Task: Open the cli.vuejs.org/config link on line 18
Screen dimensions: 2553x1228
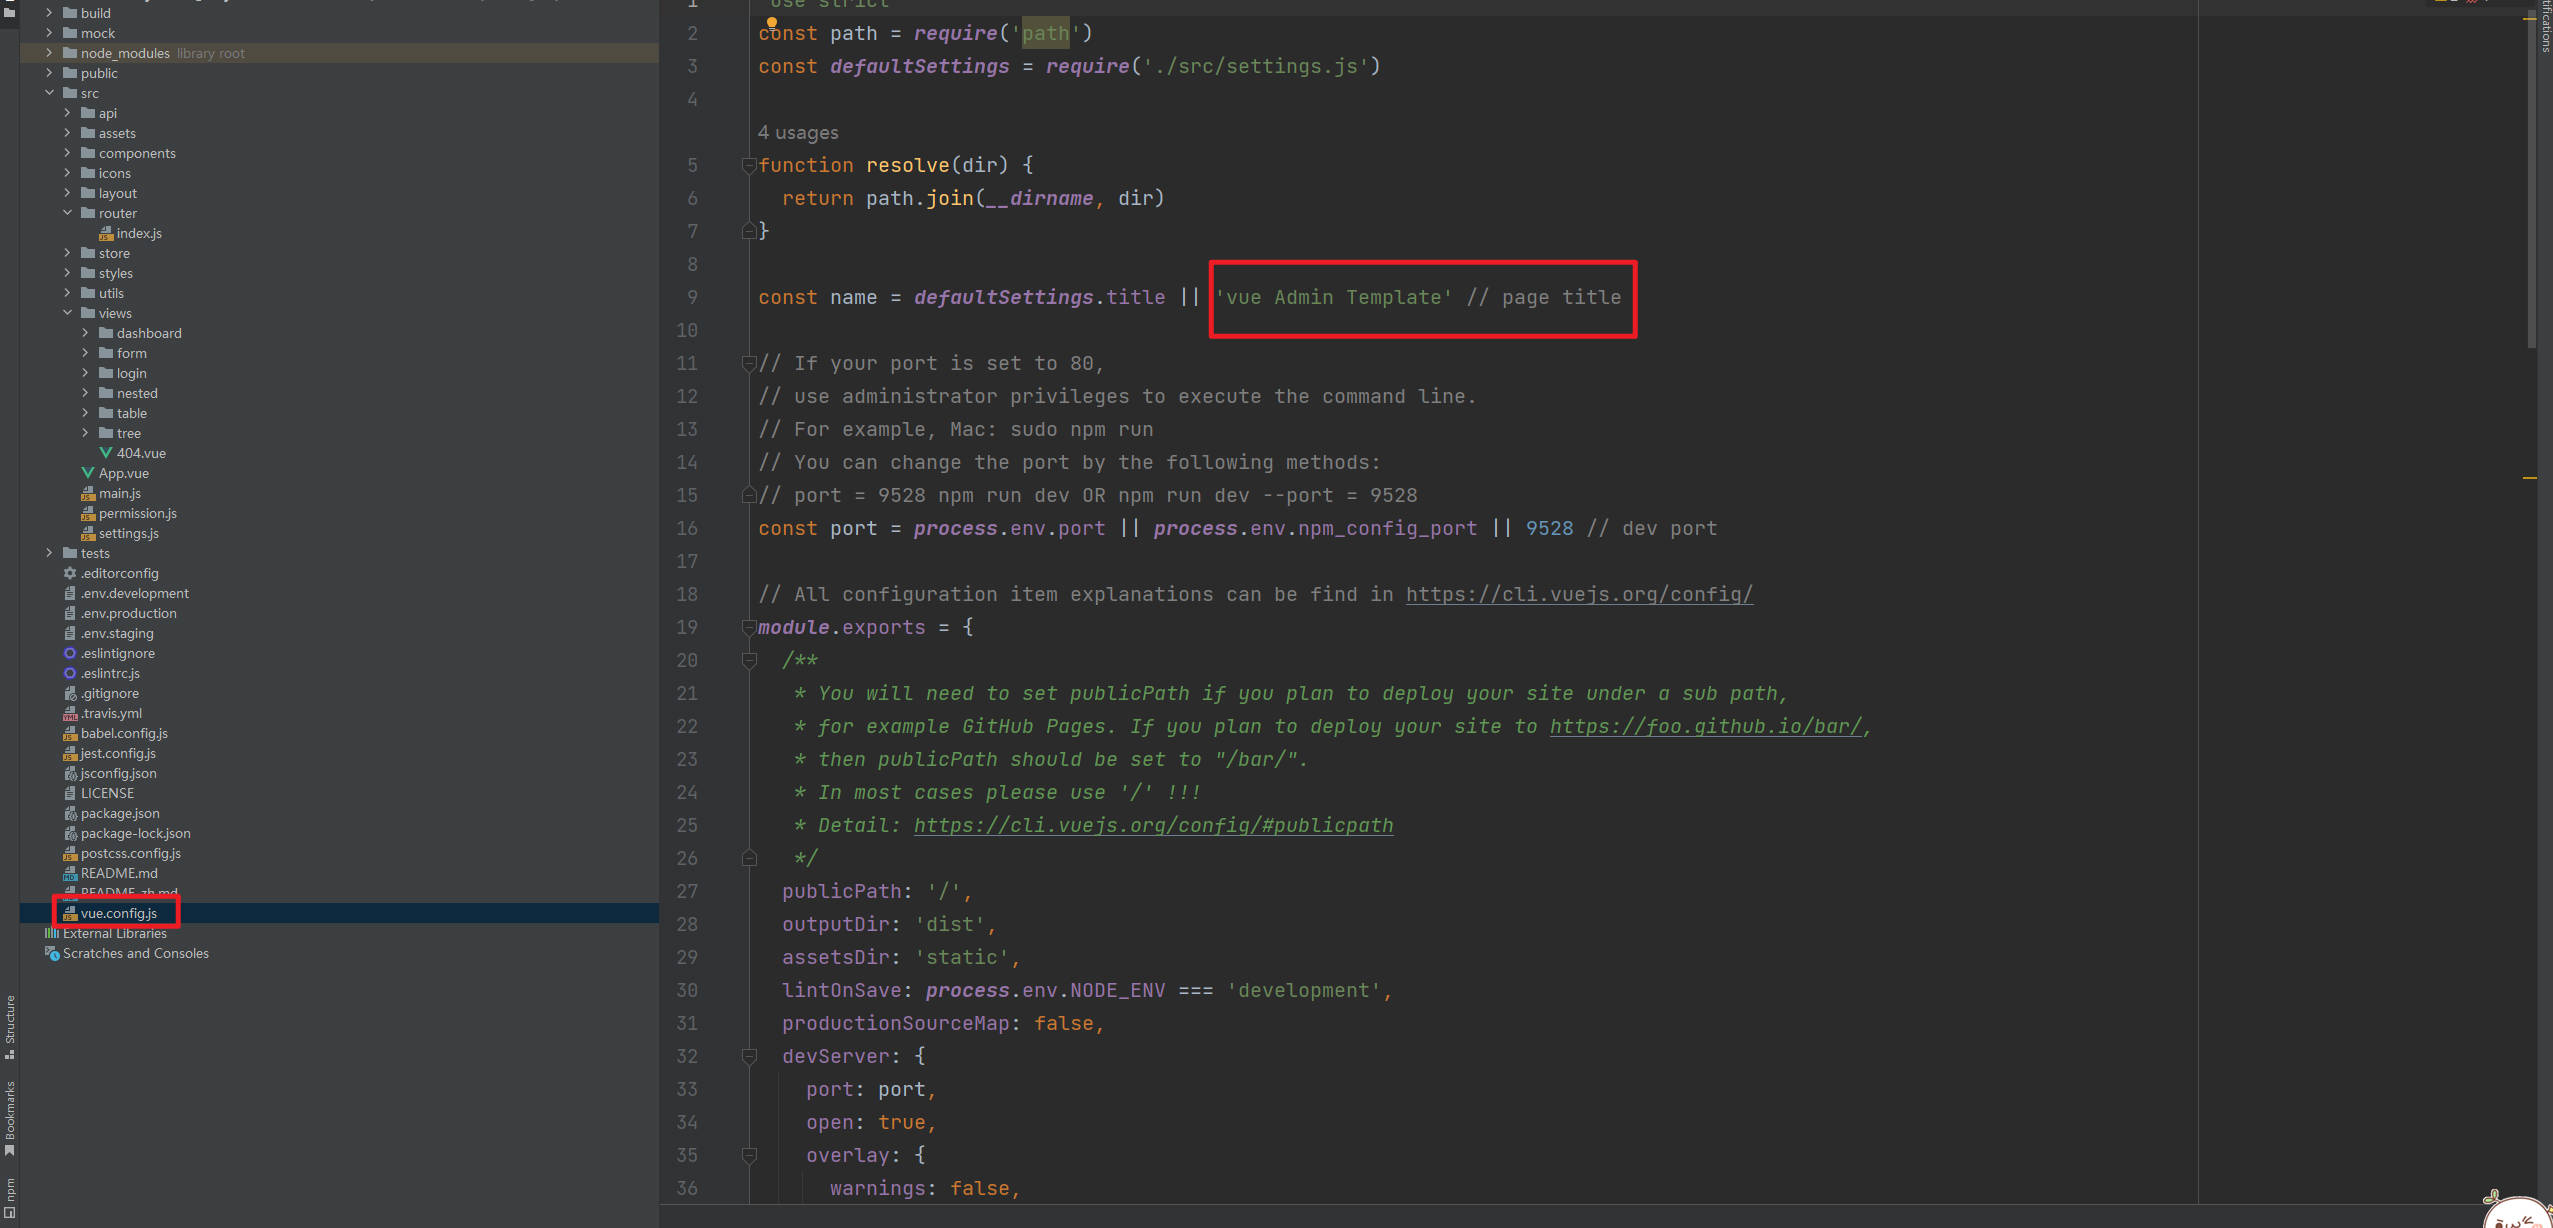Action: [1578, 594]
